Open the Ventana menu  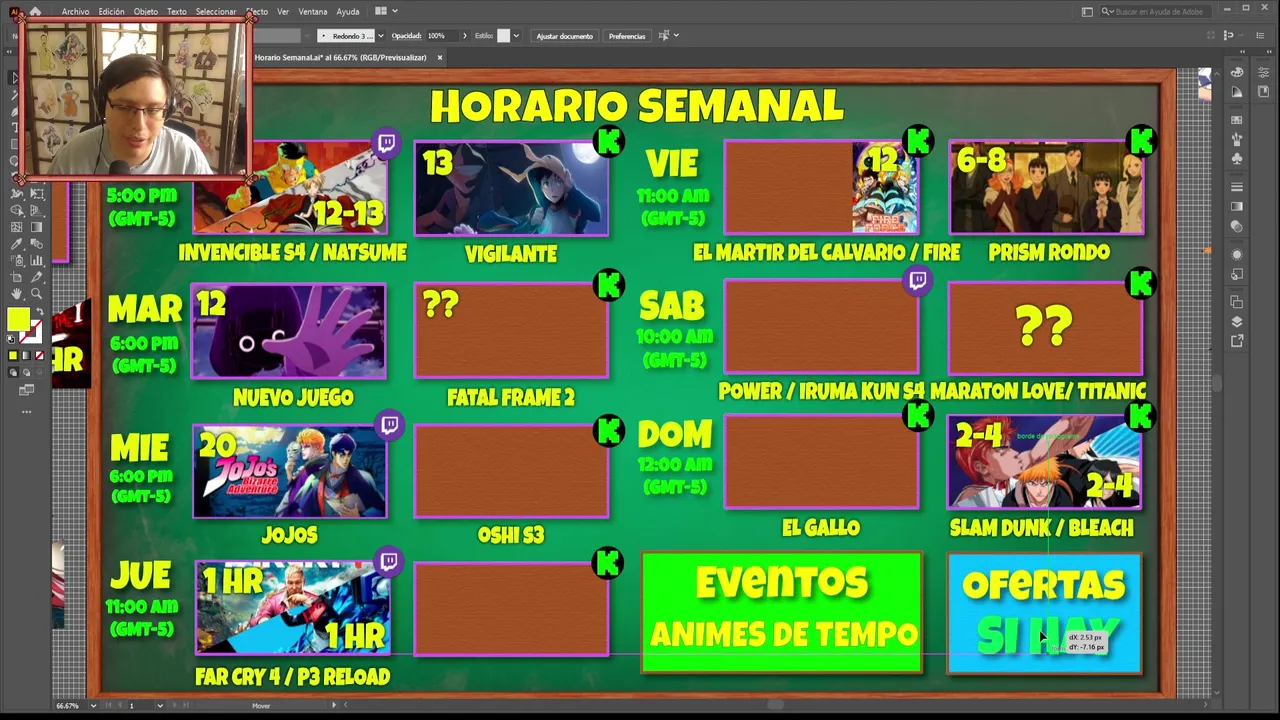pyautogui.click(x=313, y=11)
